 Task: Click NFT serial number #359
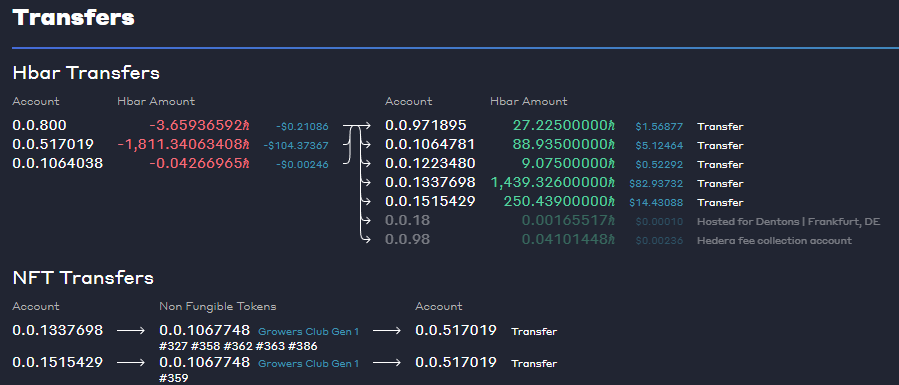[x=174, y=378]
